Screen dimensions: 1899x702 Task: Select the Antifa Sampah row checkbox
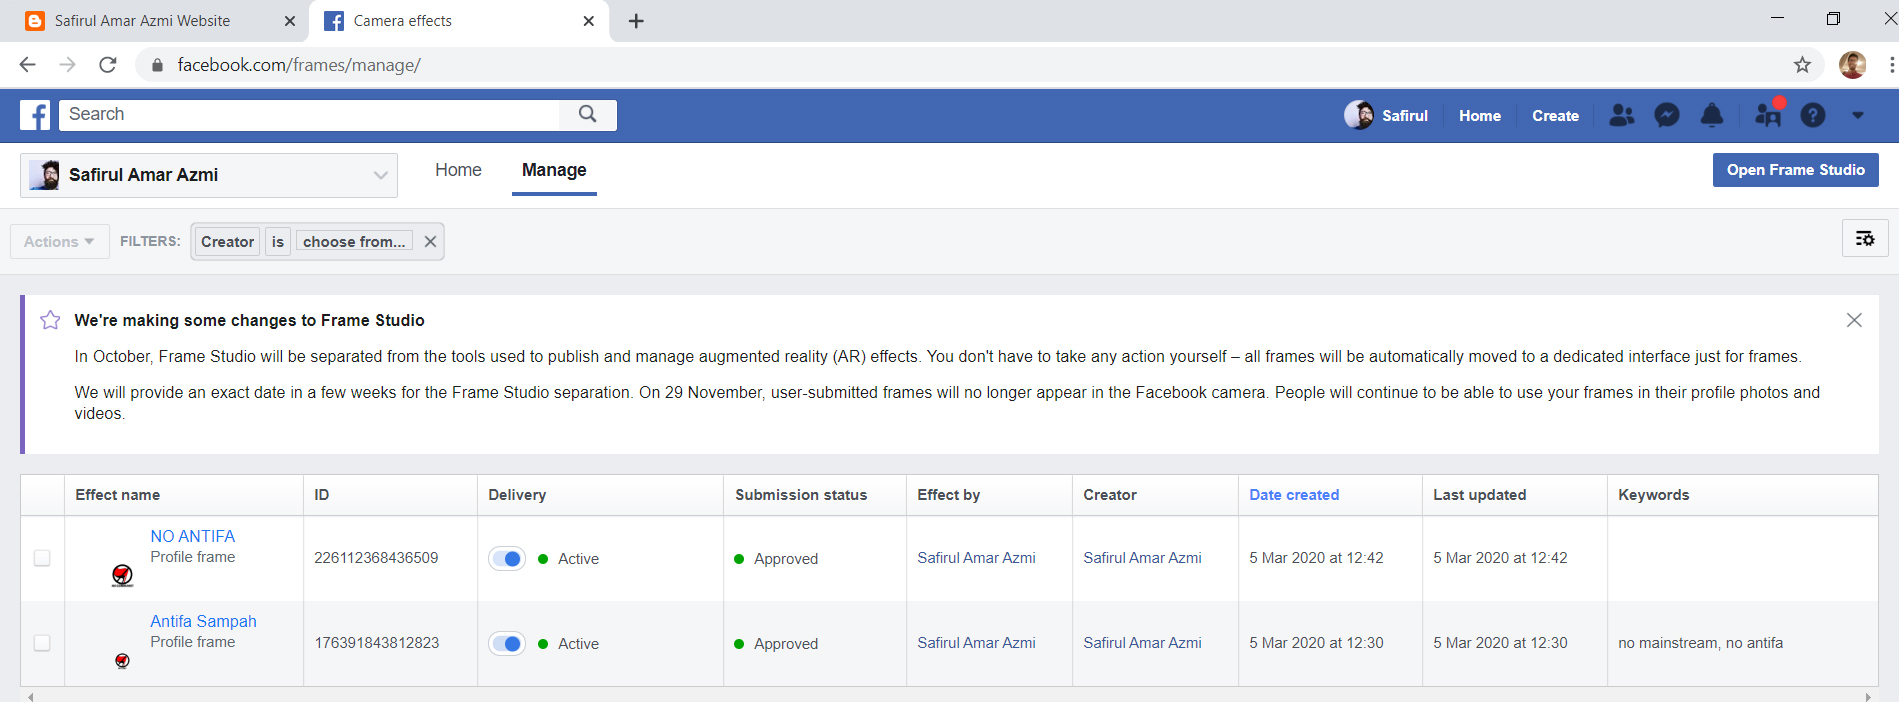(42, 643)
